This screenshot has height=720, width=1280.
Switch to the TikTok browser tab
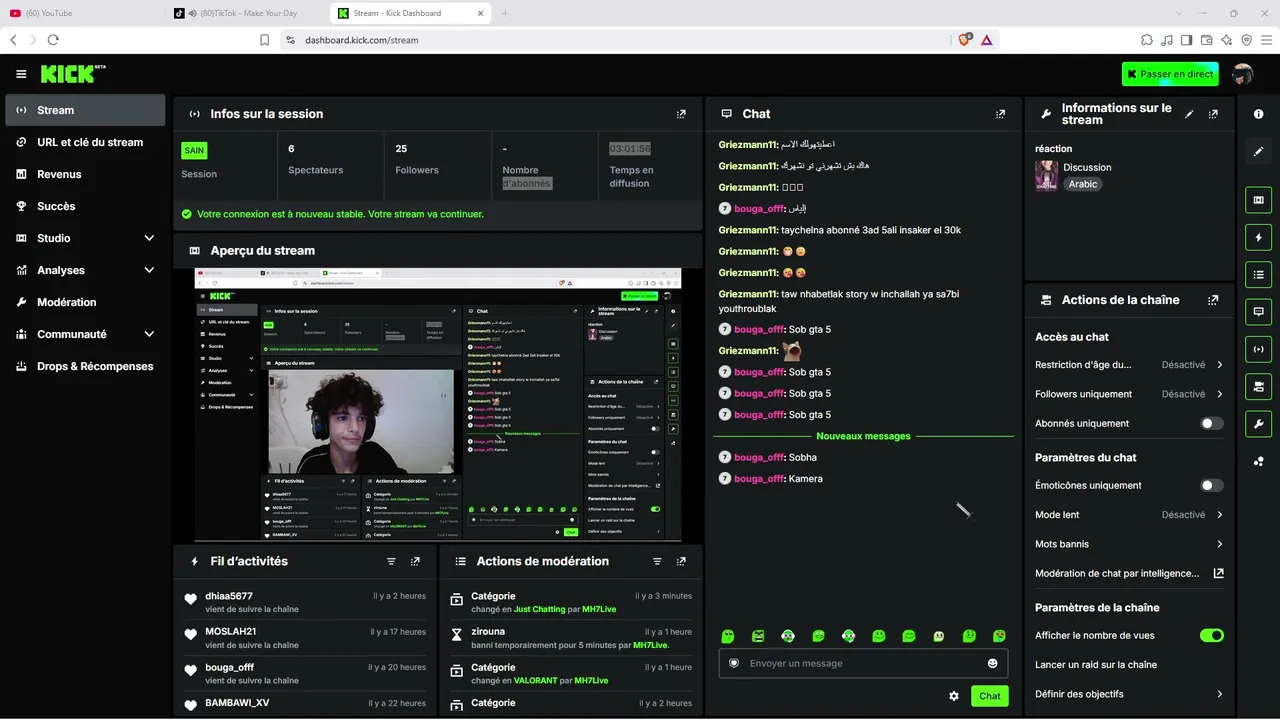(x=246, y=13)
